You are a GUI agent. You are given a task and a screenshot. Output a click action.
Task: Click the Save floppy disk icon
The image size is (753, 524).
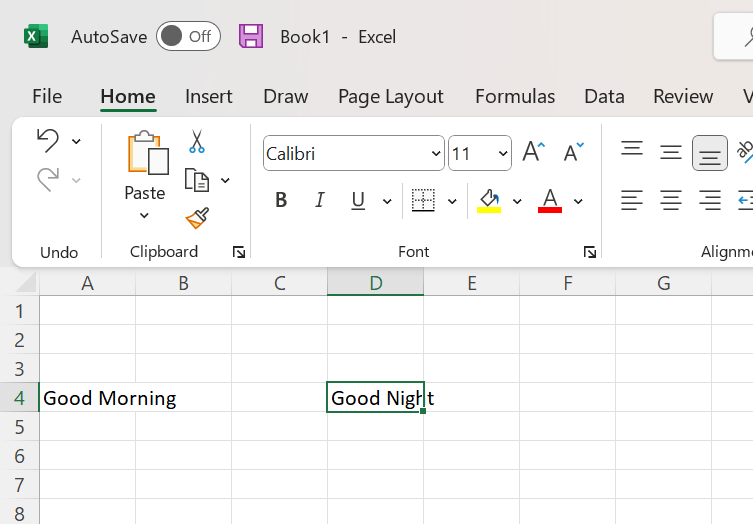click(250, 37)
